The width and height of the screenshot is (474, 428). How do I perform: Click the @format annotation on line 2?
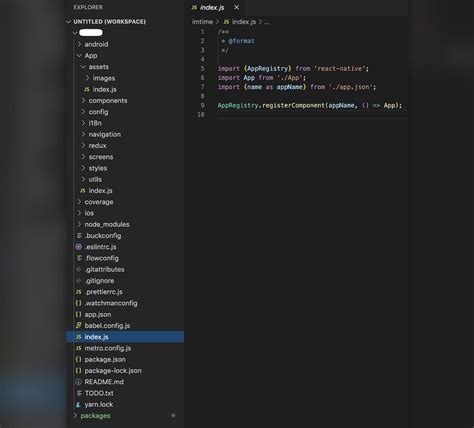coord(242,41)
